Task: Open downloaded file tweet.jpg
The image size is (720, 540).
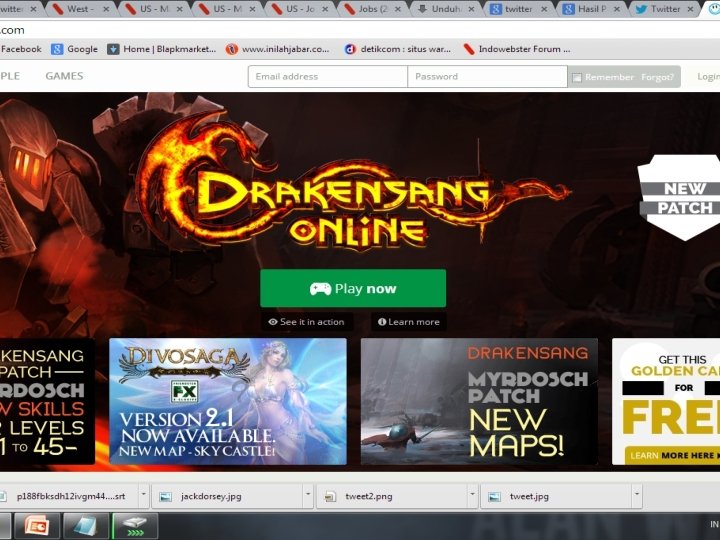Action: click(556, 496)
